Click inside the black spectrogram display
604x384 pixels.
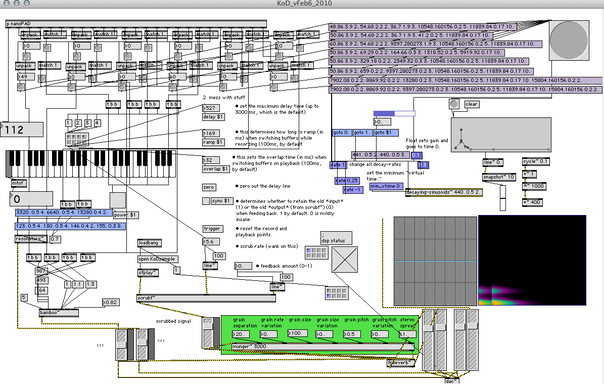tap(532, 260)
